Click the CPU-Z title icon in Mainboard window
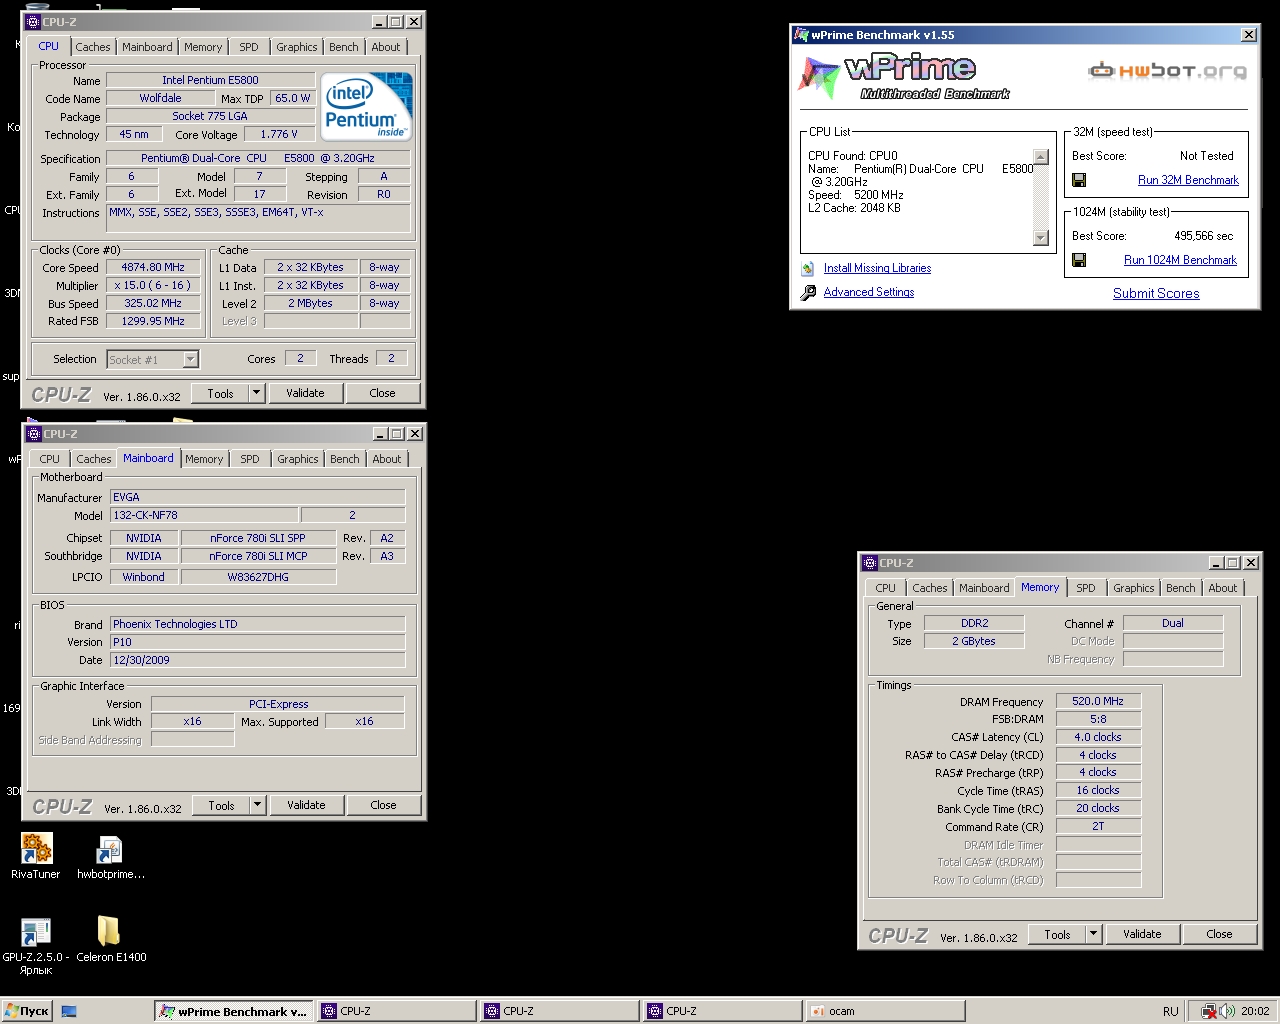Screen dimensions: 1280x1024 (x=33, y=434)
